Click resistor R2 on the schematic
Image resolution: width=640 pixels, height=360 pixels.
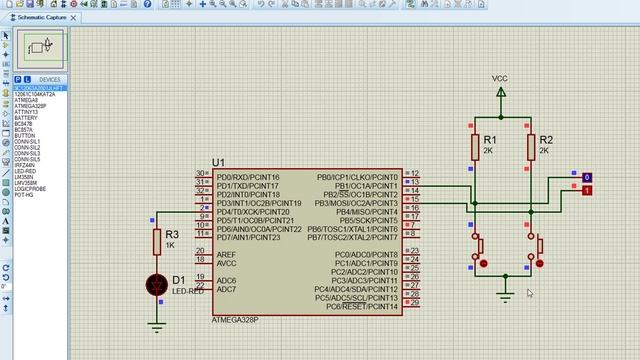531,147
